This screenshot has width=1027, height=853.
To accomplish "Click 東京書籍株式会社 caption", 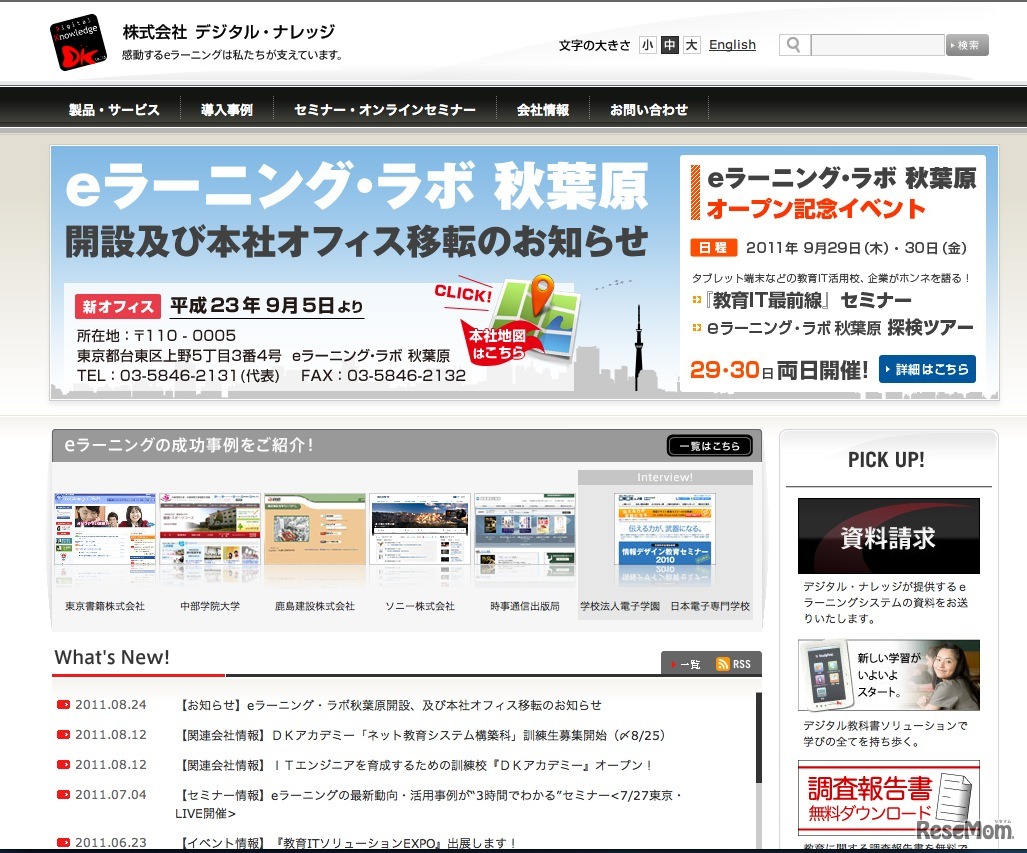I will (x=105, y=606).
